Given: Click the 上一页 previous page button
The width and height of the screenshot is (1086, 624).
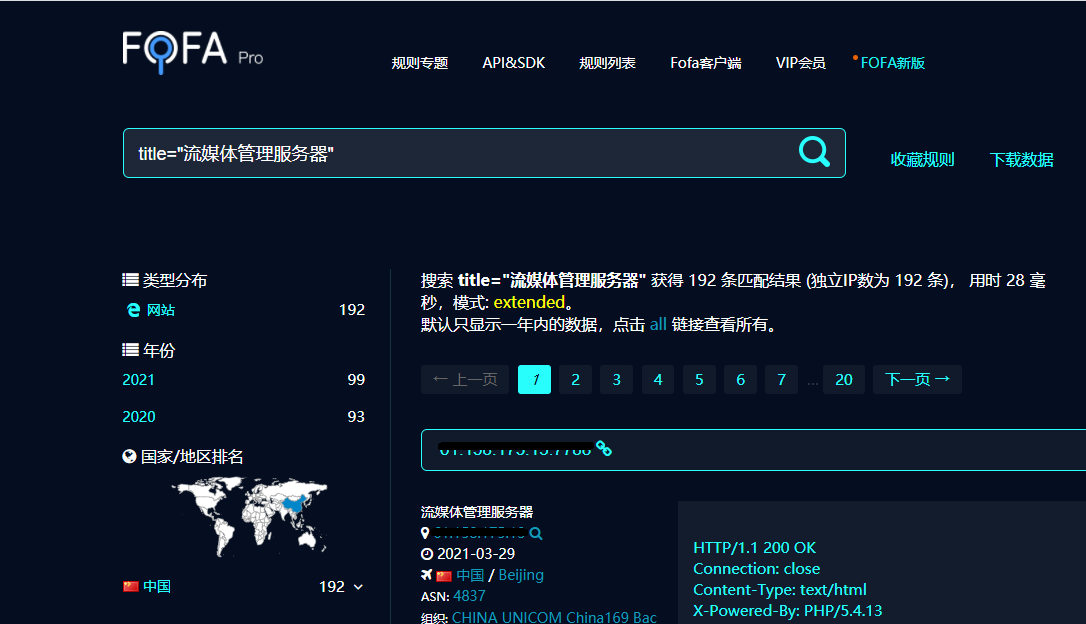Looking at the screenshot, I should (465, 380).
